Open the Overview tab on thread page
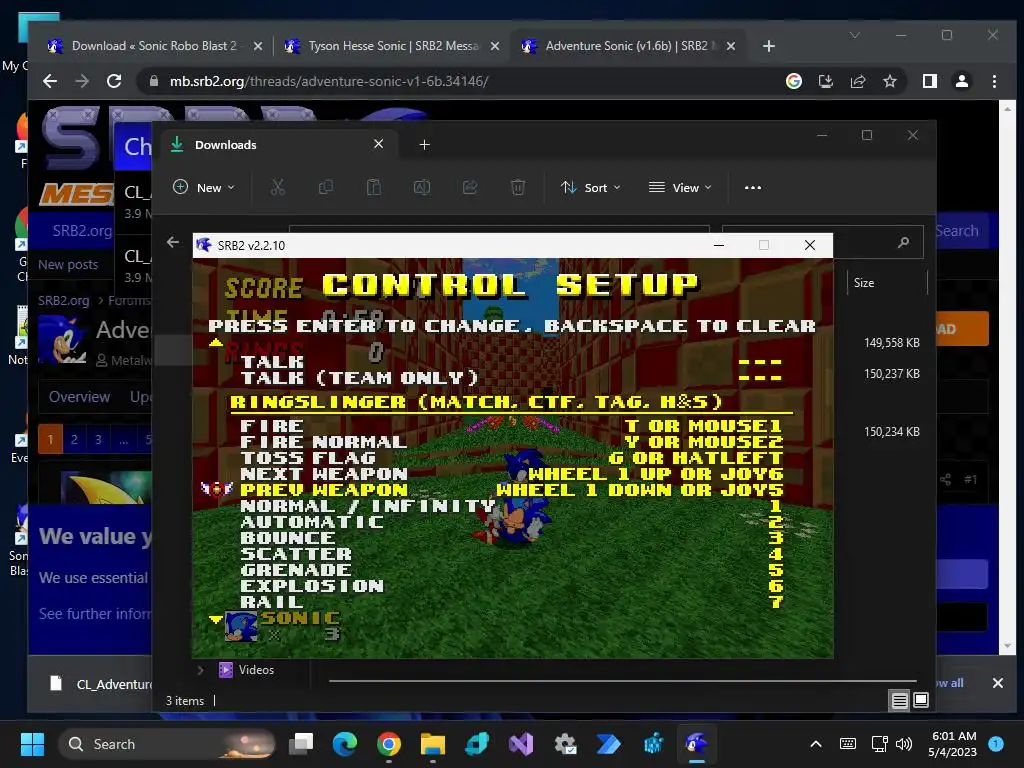This screenshot has width=1024, height=768. (80, 397)
